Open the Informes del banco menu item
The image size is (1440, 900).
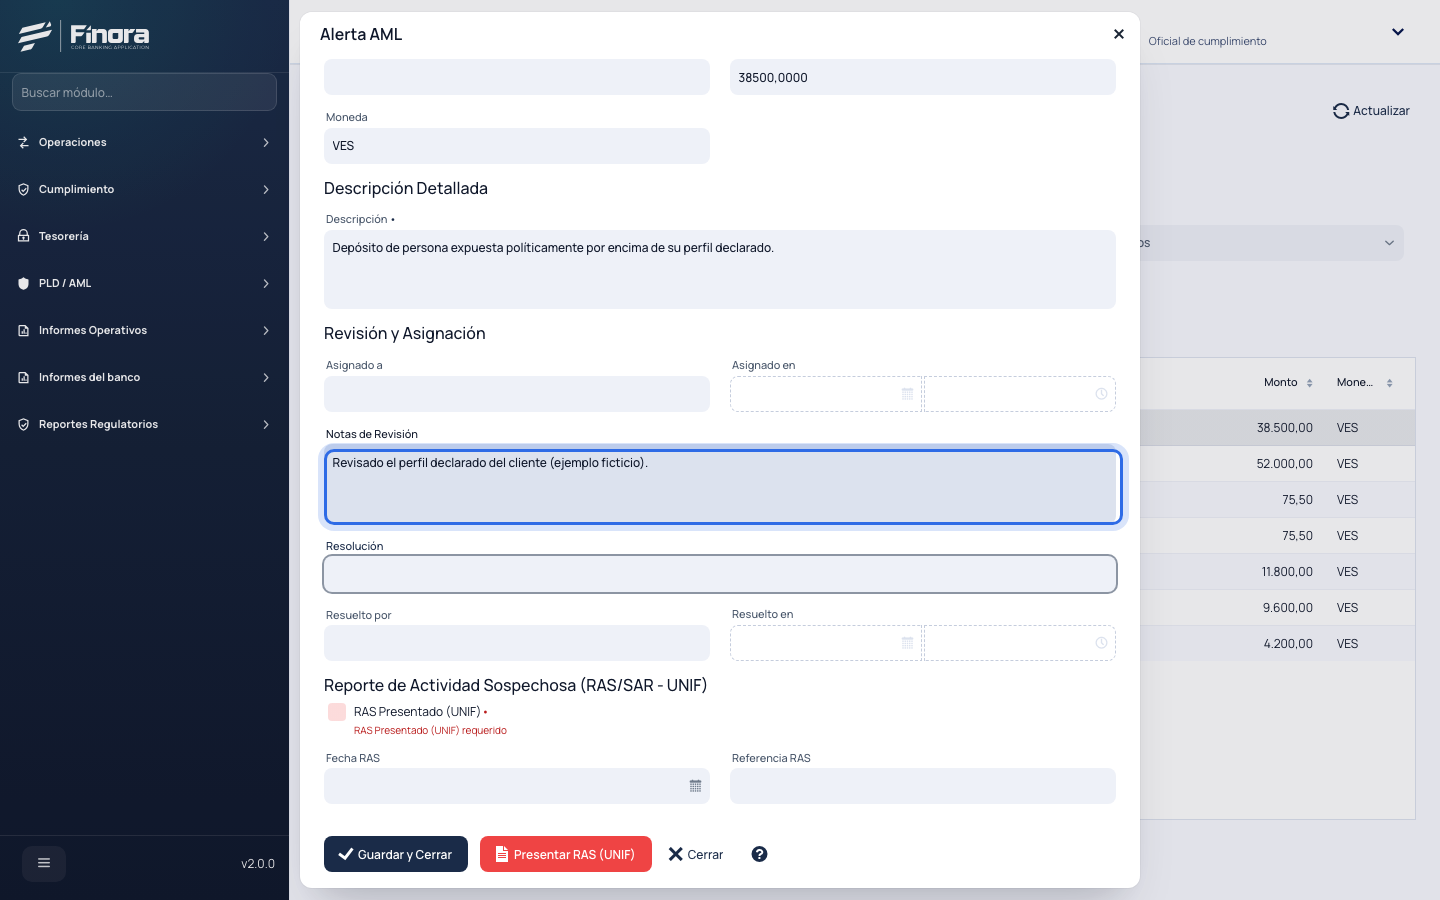(x=144, y=377)
